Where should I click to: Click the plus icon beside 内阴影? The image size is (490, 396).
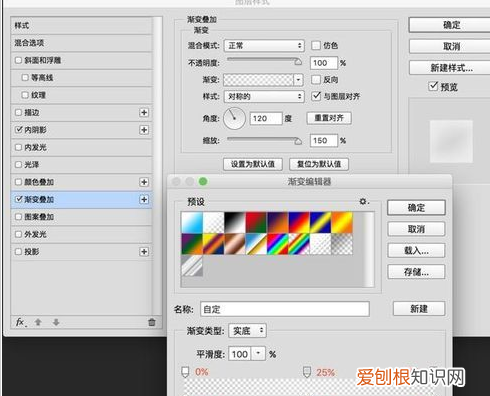pos(144,130)
